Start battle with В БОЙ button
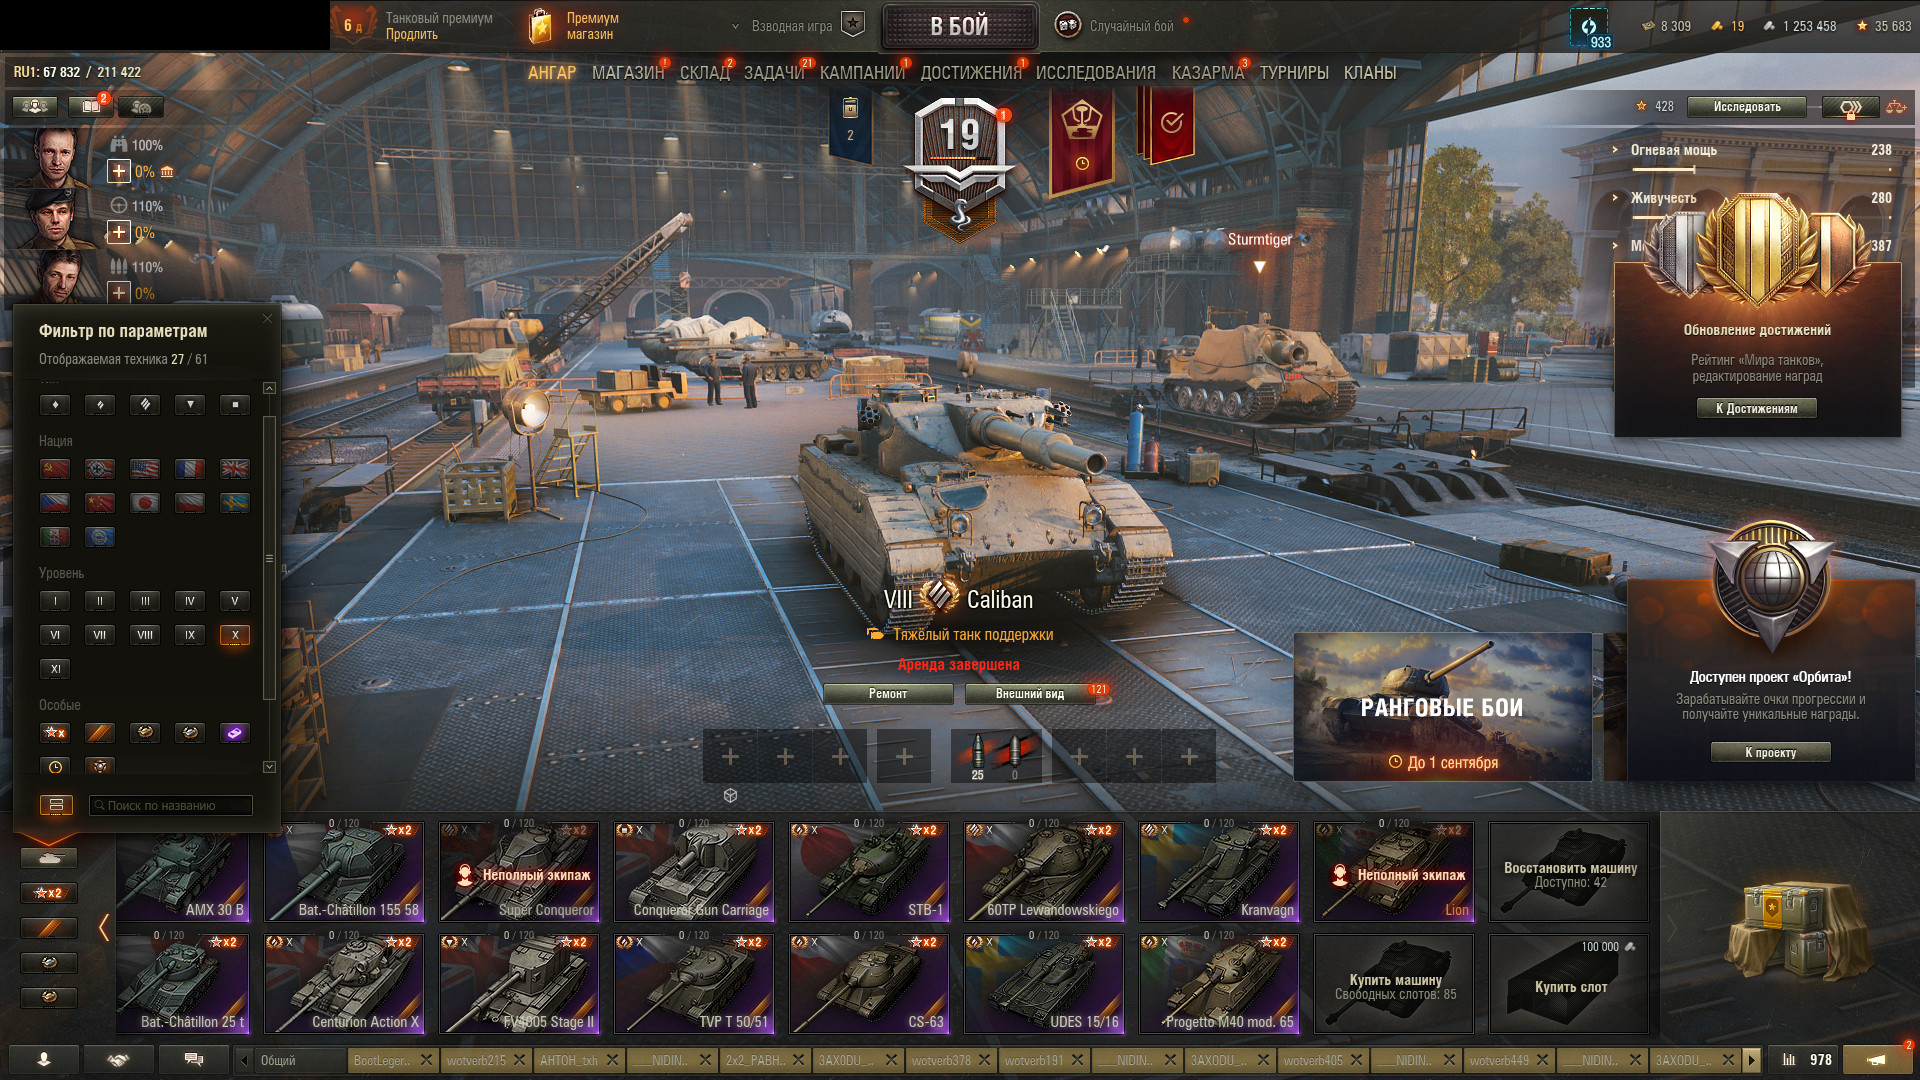 (x=959, y=26)
